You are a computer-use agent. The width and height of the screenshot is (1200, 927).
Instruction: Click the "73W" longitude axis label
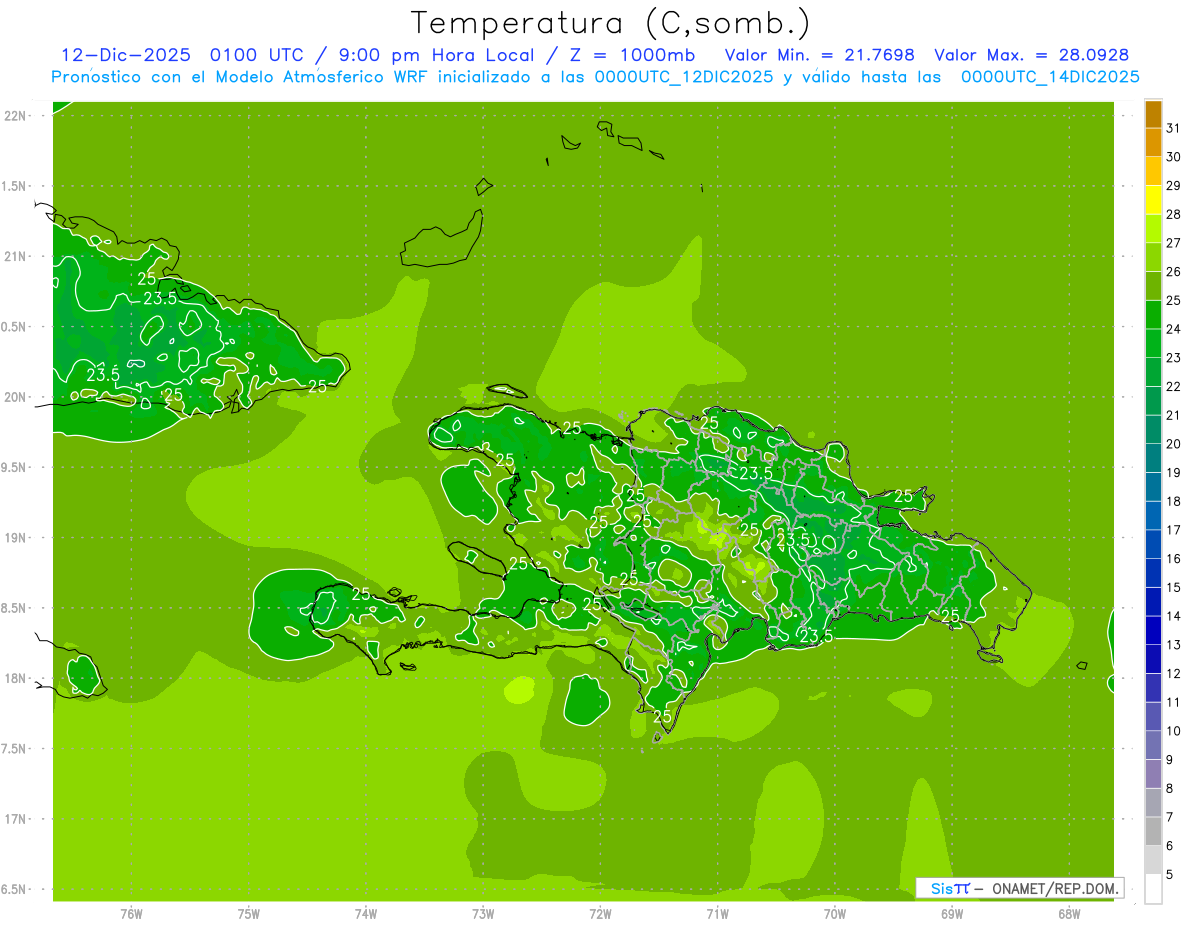(483, 914)
